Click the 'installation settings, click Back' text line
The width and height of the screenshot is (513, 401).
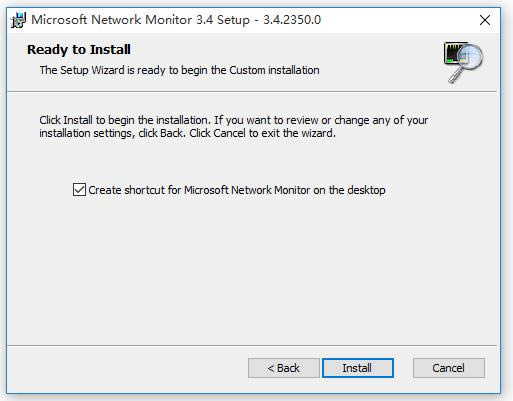(x=187, y=133)
